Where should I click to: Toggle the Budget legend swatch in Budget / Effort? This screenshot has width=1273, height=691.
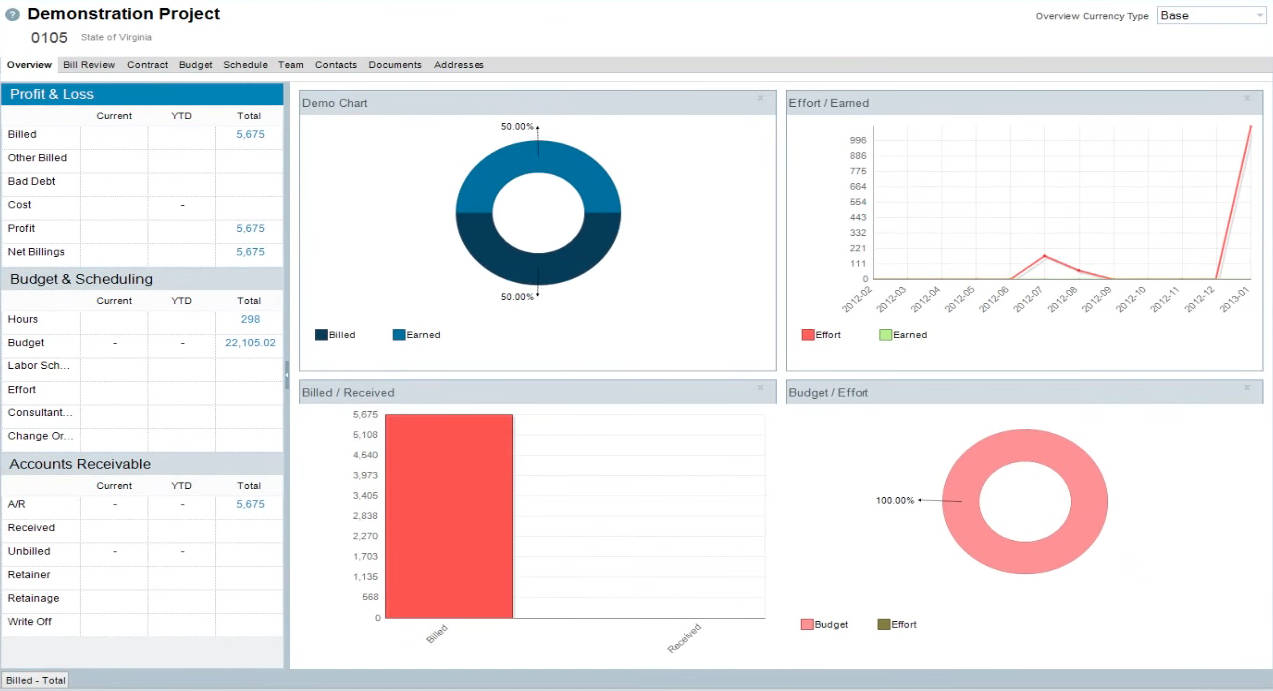(807, 624)
